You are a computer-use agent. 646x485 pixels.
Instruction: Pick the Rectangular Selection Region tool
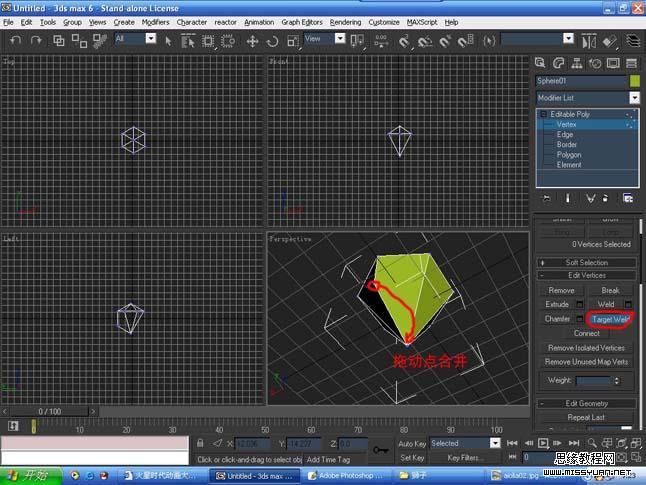(208, 41)
